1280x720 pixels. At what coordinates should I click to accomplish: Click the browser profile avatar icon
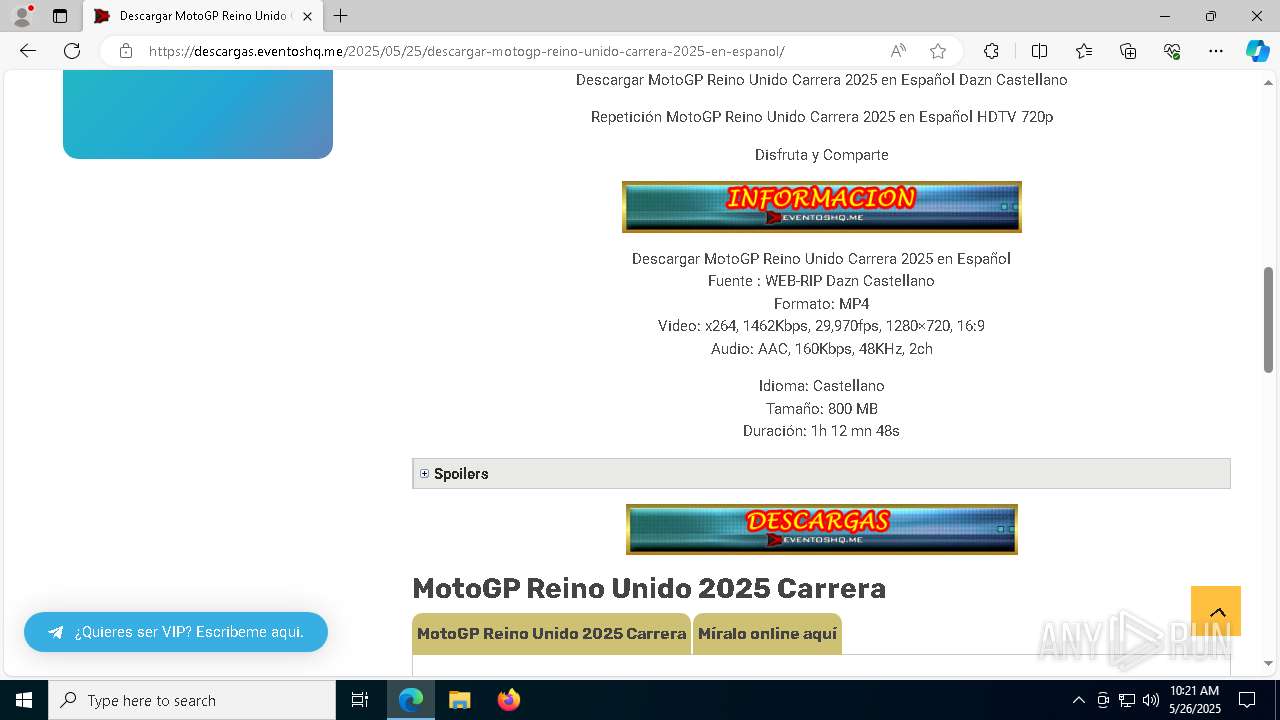22,16
